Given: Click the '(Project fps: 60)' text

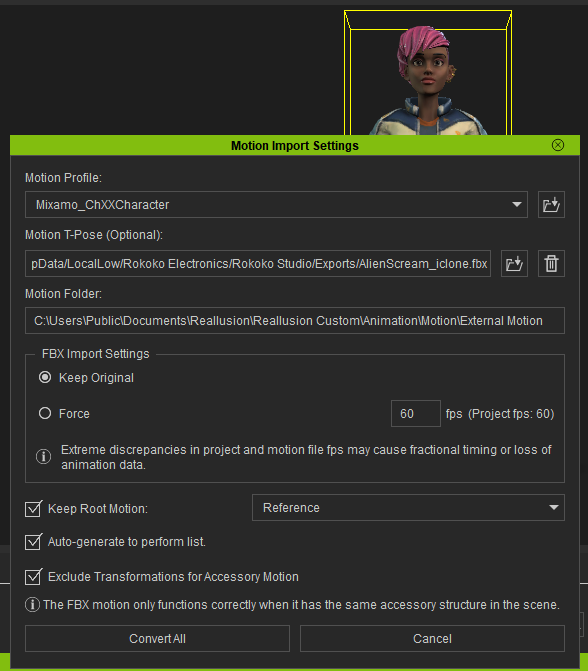Looking at the screenshot, I should tap(511, 414).
